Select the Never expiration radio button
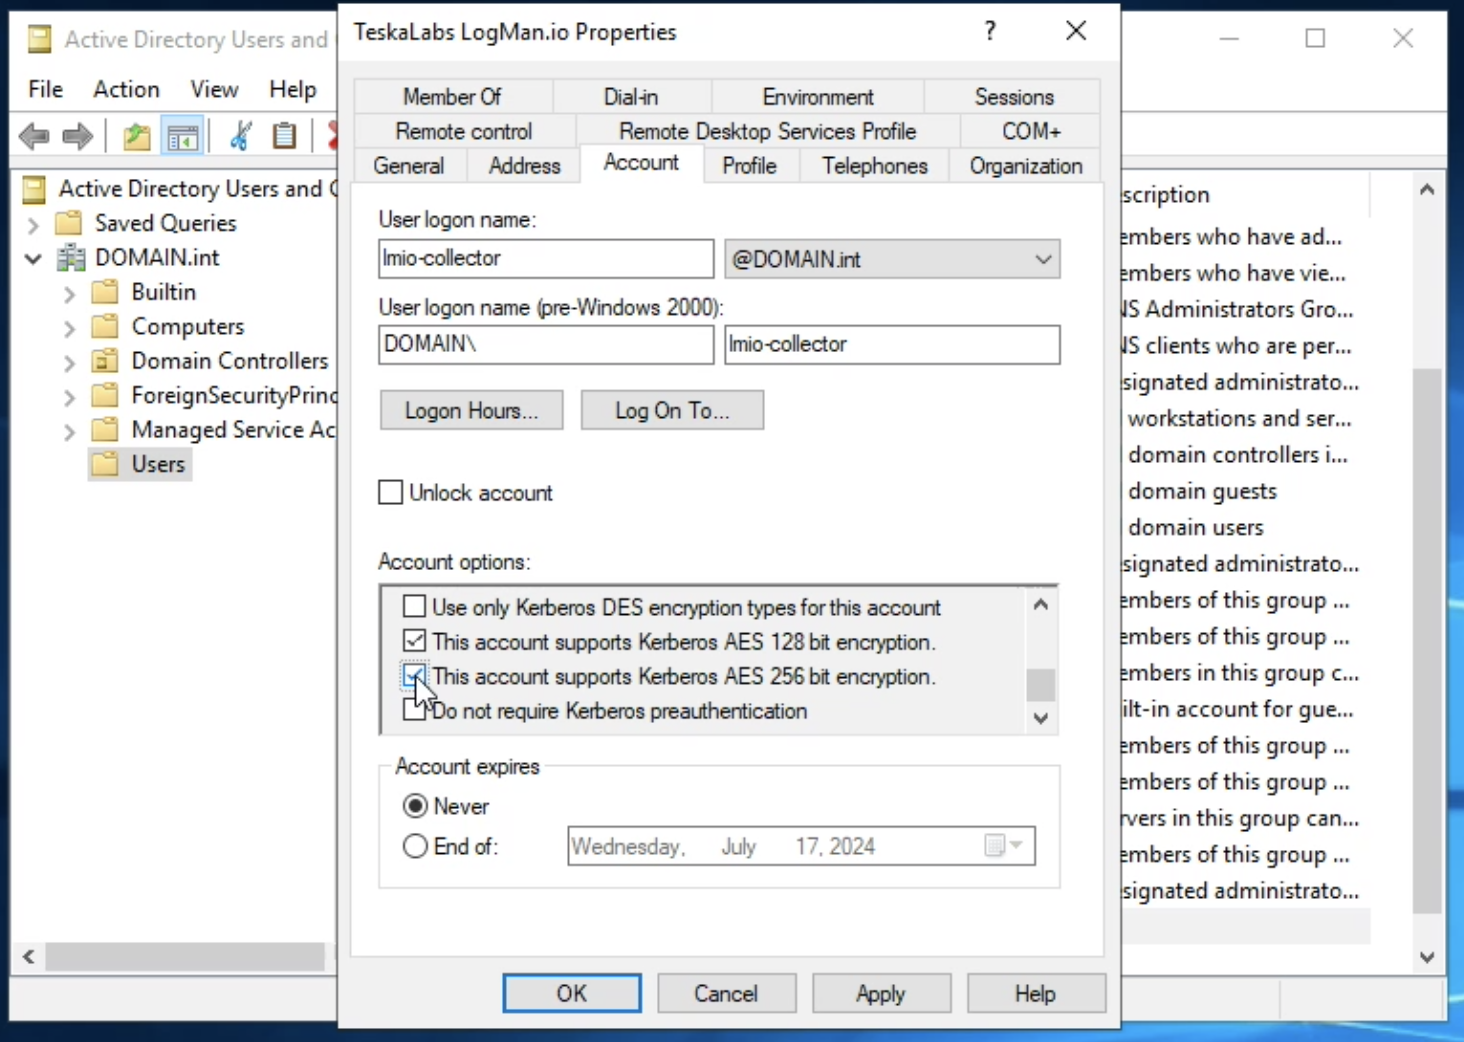 415,806
